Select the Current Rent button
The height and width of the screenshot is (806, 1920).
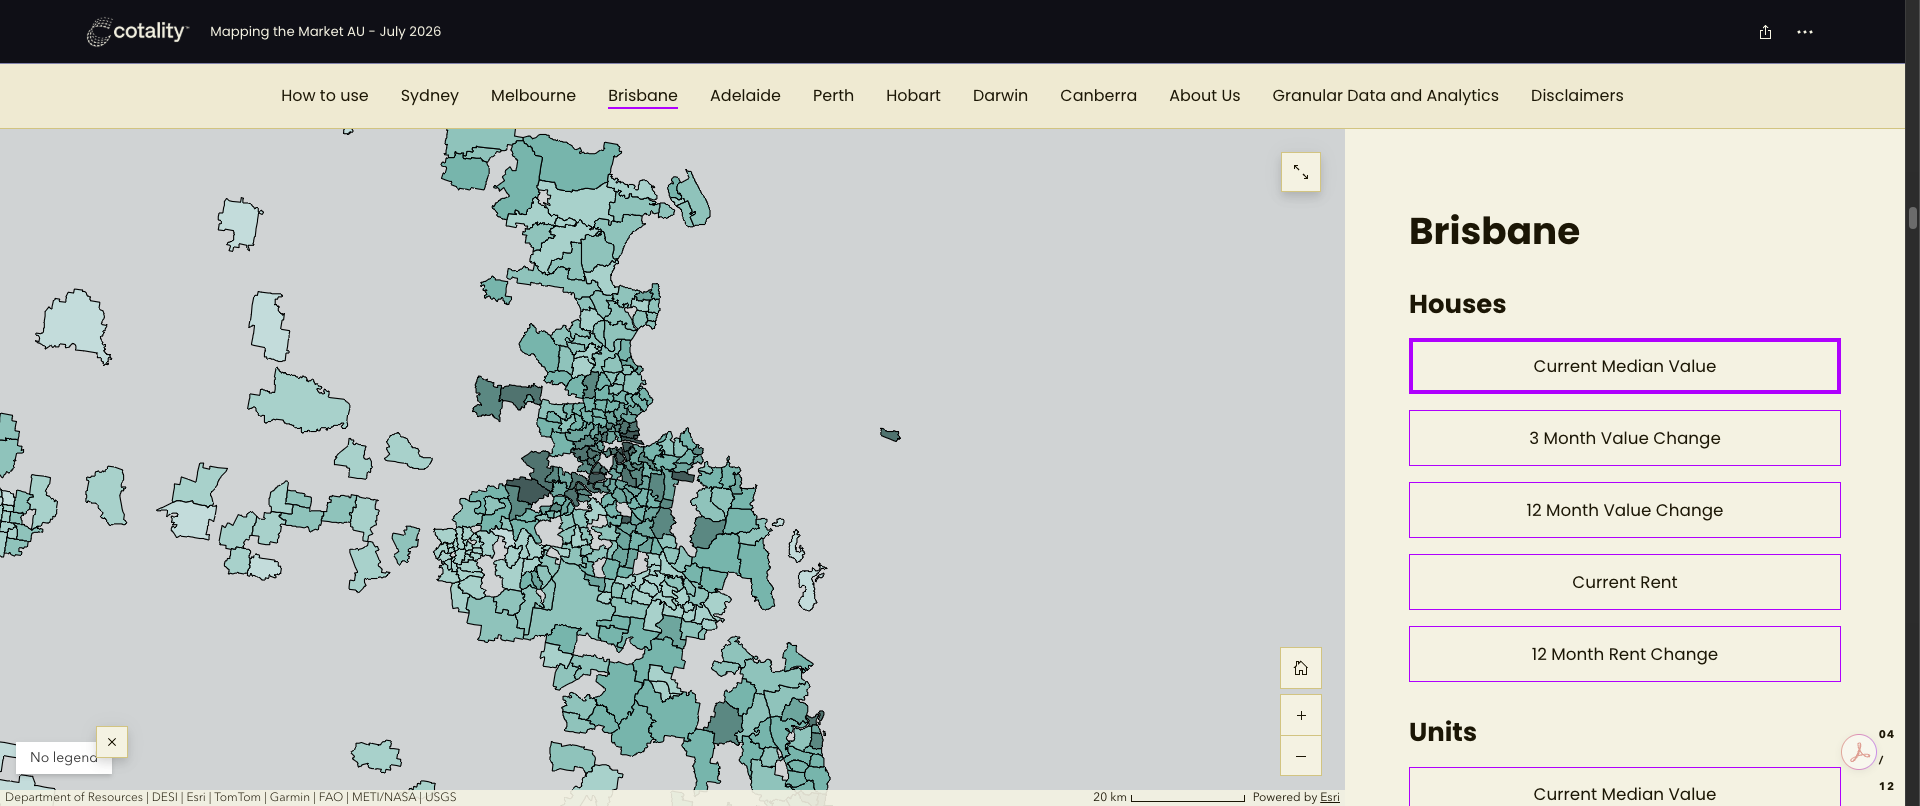coord(1625,582)
